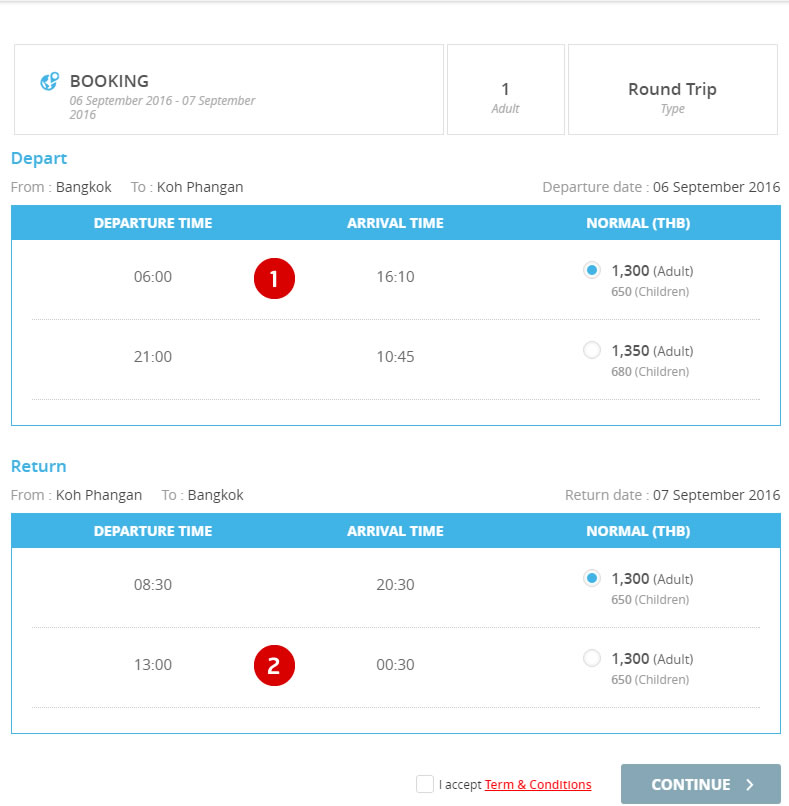The image size is (789, 806).
Task: Click the Return section heading
Action: click(x=39, y=466)
